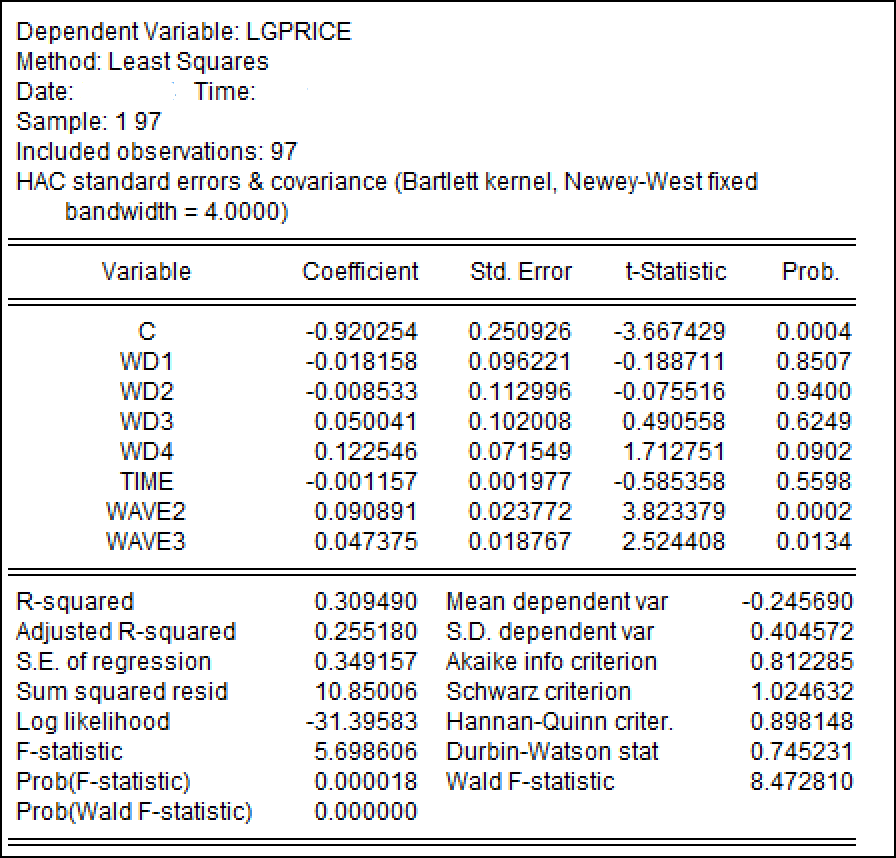Click the Variable column header

(146, 272)
